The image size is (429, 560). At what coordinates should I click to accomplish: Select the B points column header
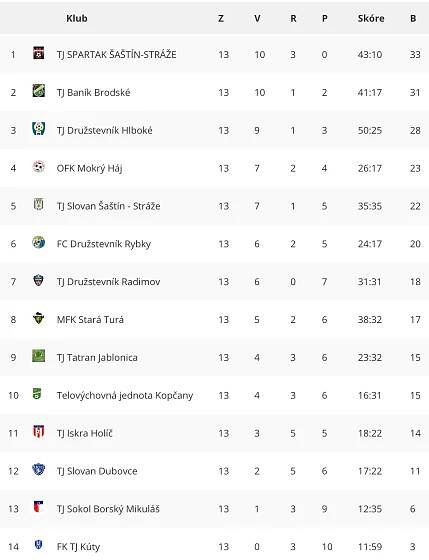(413, 18)
